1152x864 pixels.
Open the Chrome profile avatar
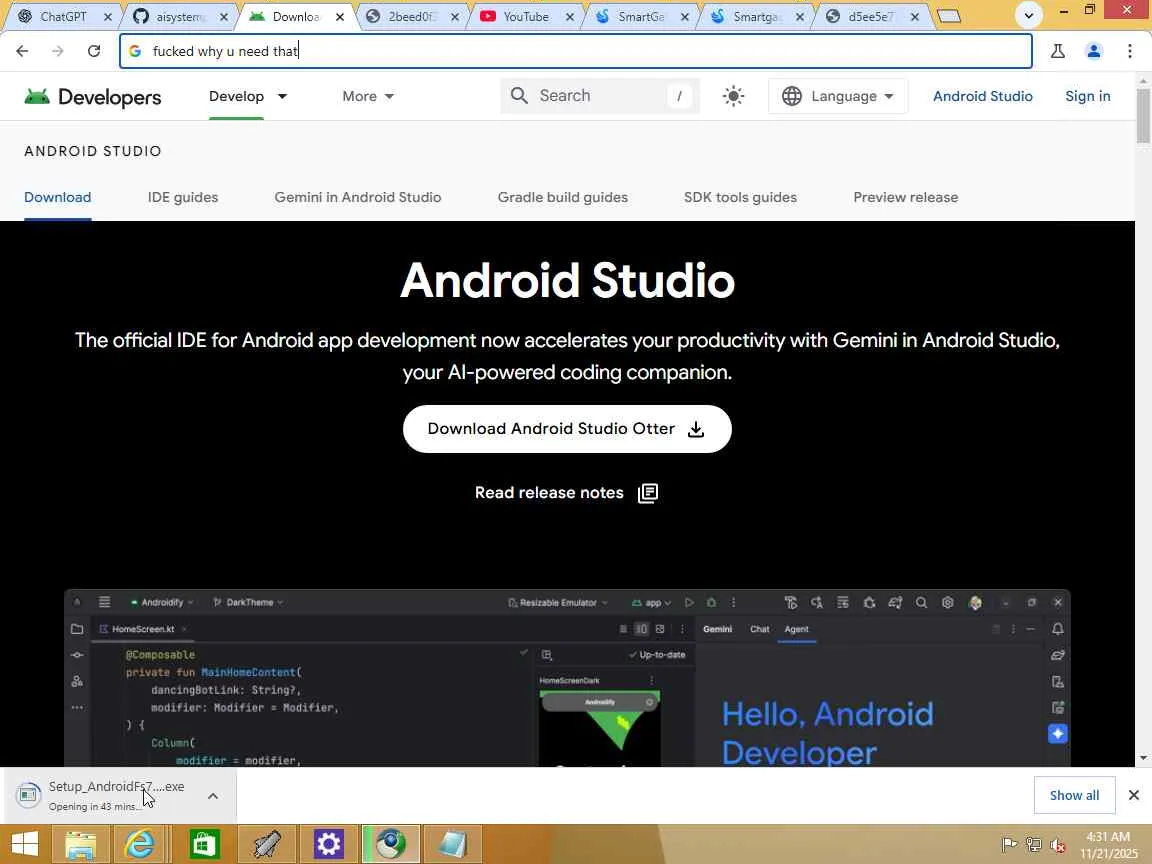(x=1093, y=51)
